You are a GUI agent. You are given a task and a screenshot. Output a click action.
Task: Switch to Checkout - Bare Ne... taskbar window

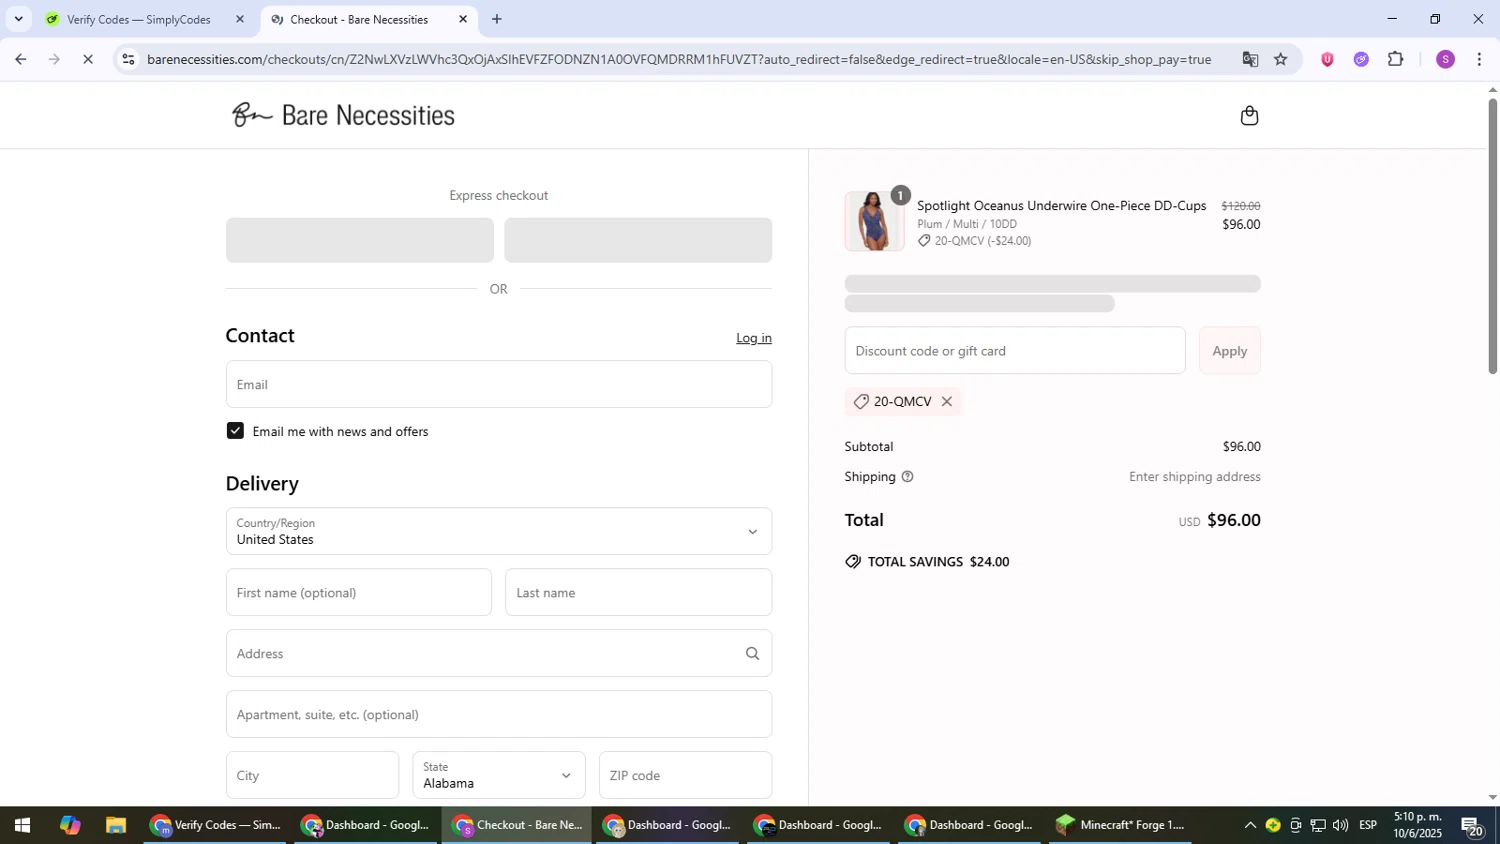[x=517, y=826]
